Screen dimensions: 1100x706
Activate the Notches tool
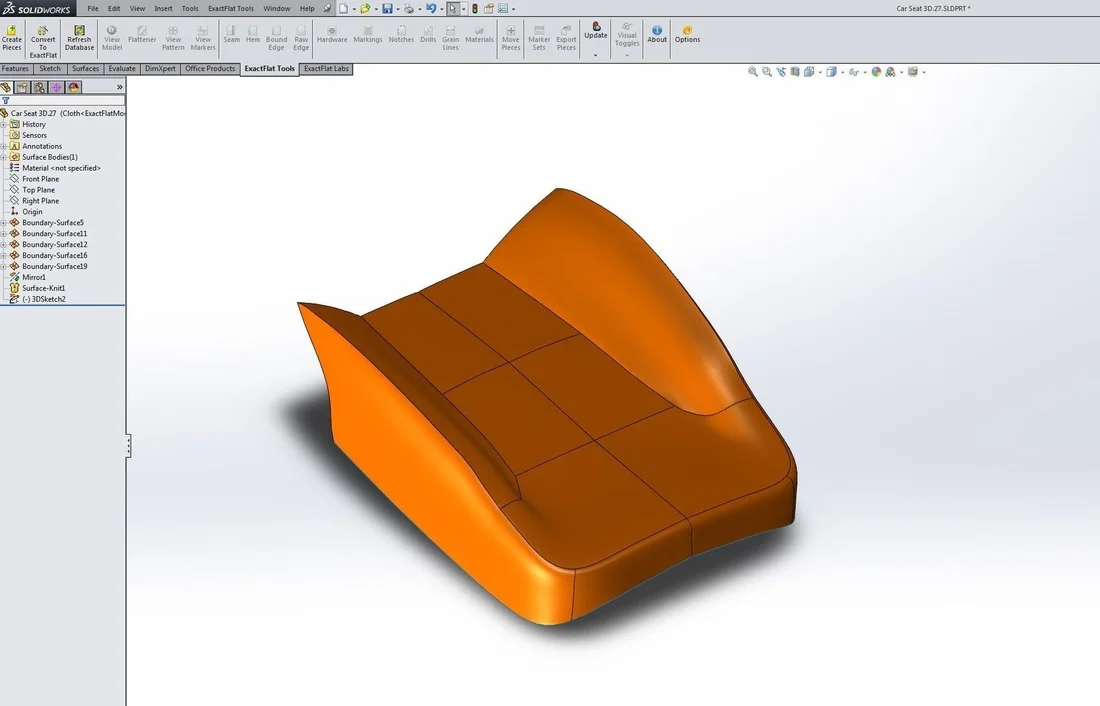tap(401, 38)
